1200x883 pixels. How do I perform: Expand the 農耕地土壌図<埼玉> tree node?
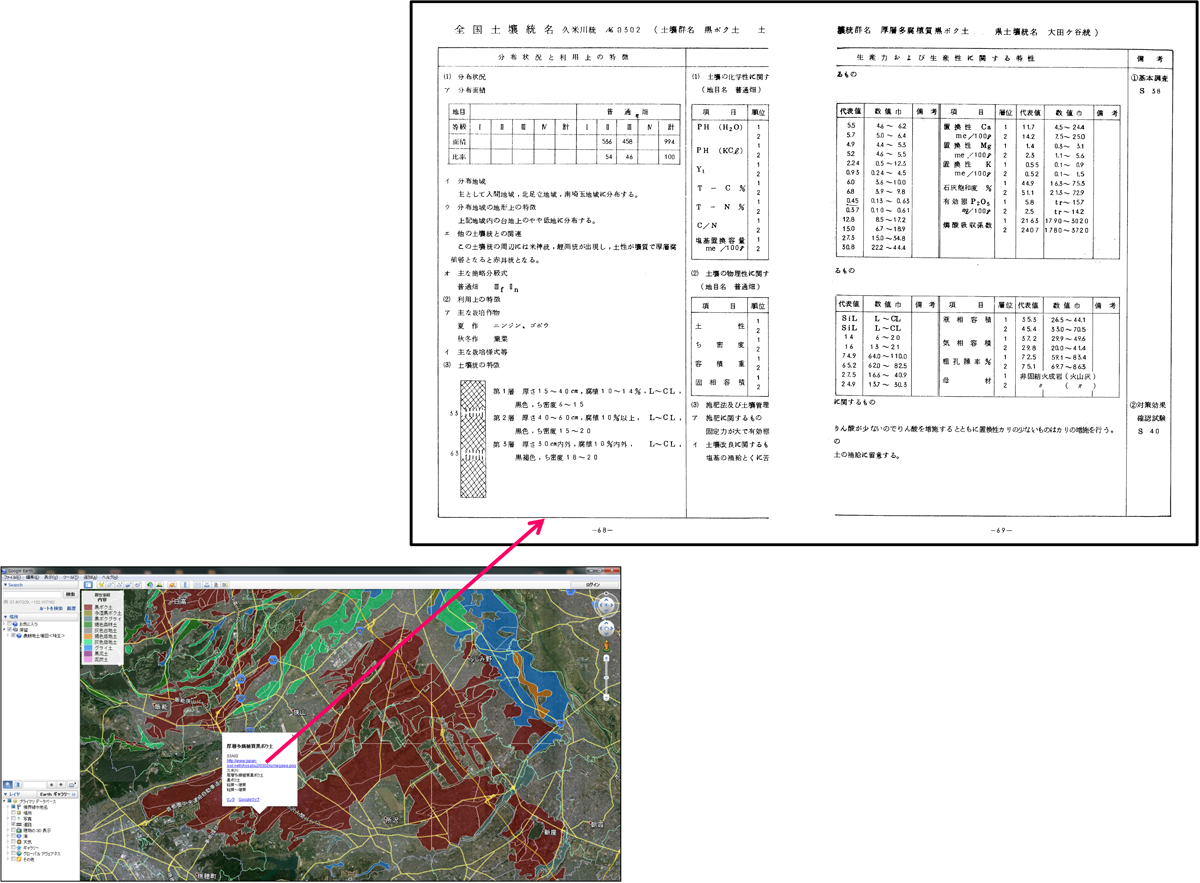(x=8, y=635)
